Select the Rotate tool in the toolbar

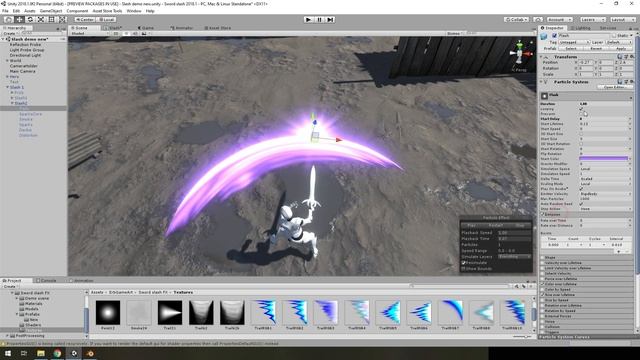[x=30, y=19]
